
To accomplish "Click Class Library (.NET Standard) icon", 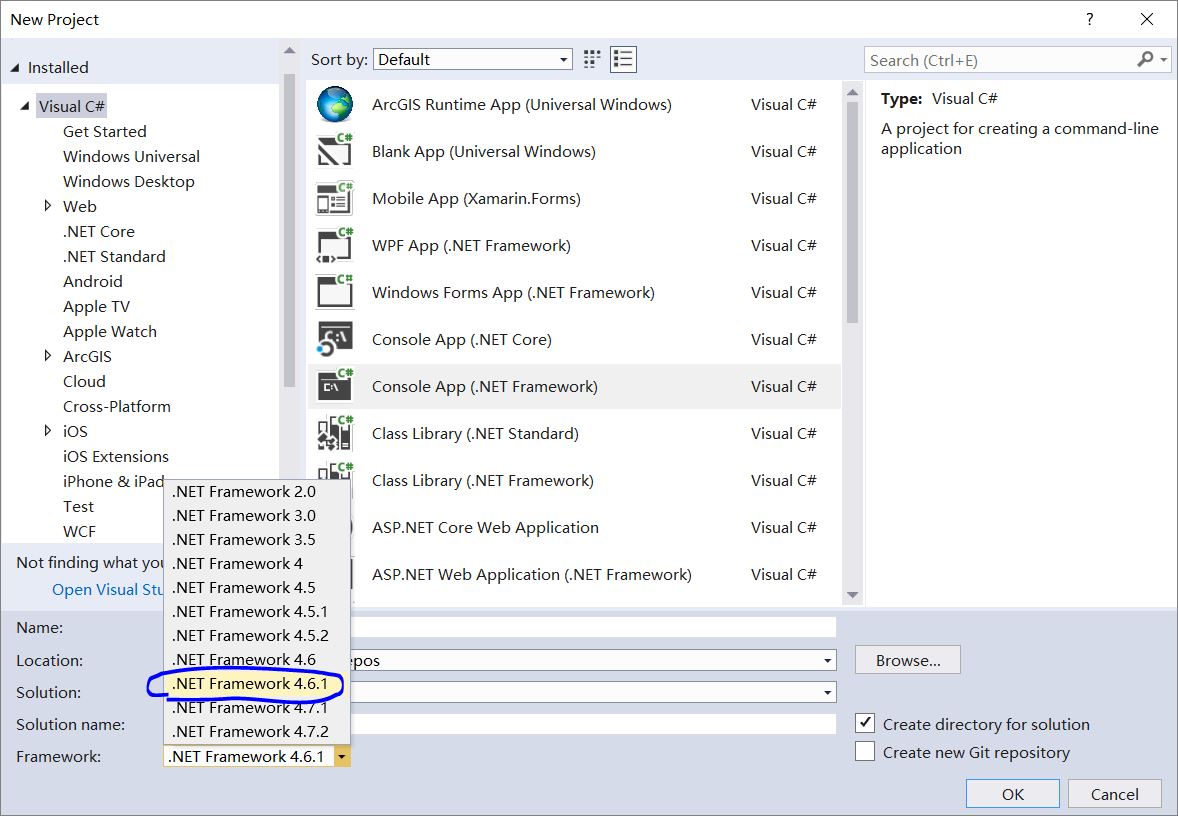I will [335, 434].
